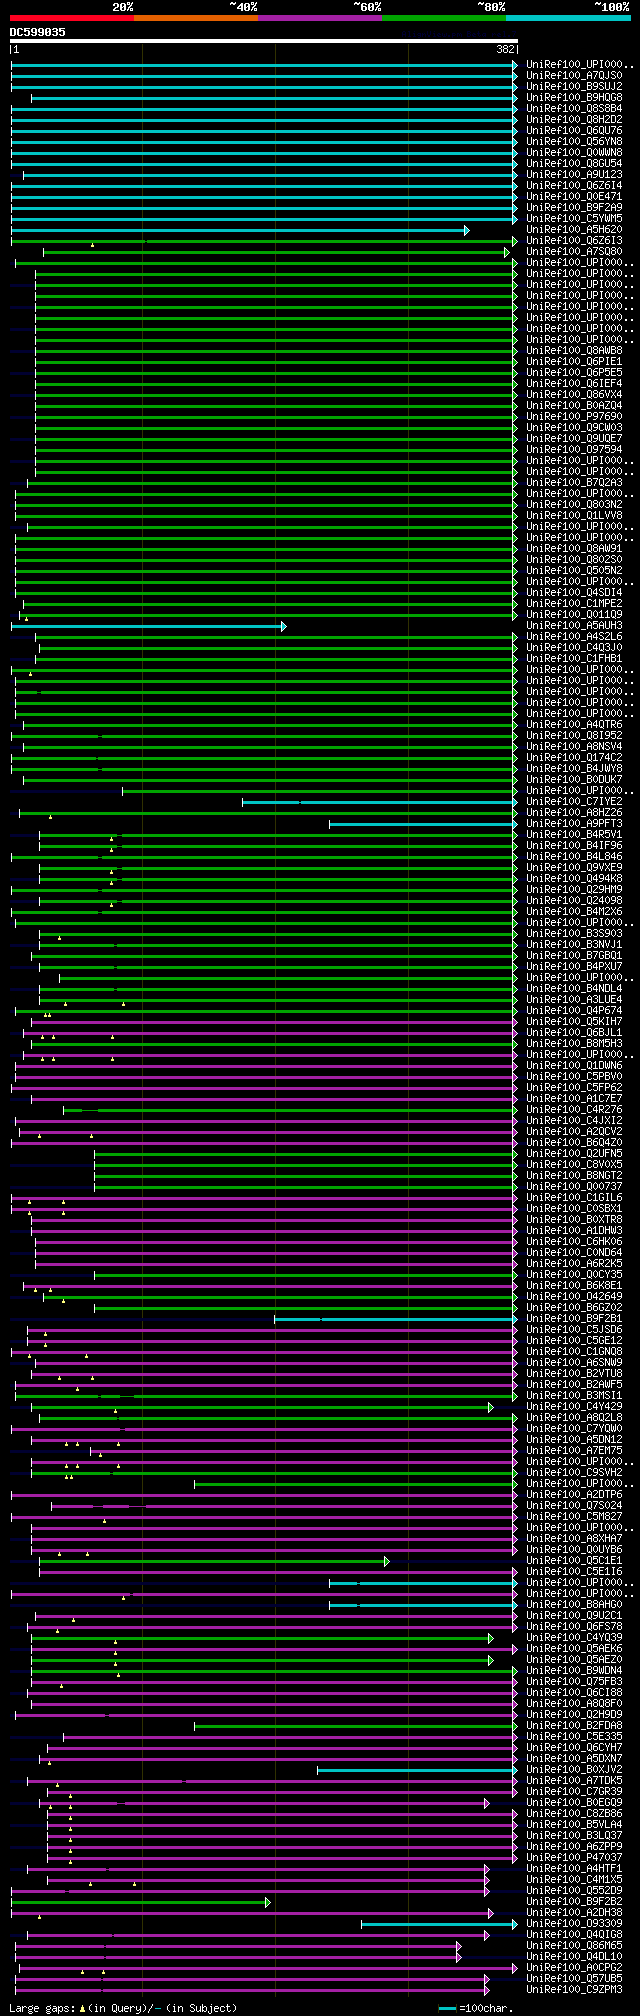This screenshot has height=2016, width=640.
Task: Click the short green bar for UniRef100_B9F2B2
Action: pos(141,1902)
